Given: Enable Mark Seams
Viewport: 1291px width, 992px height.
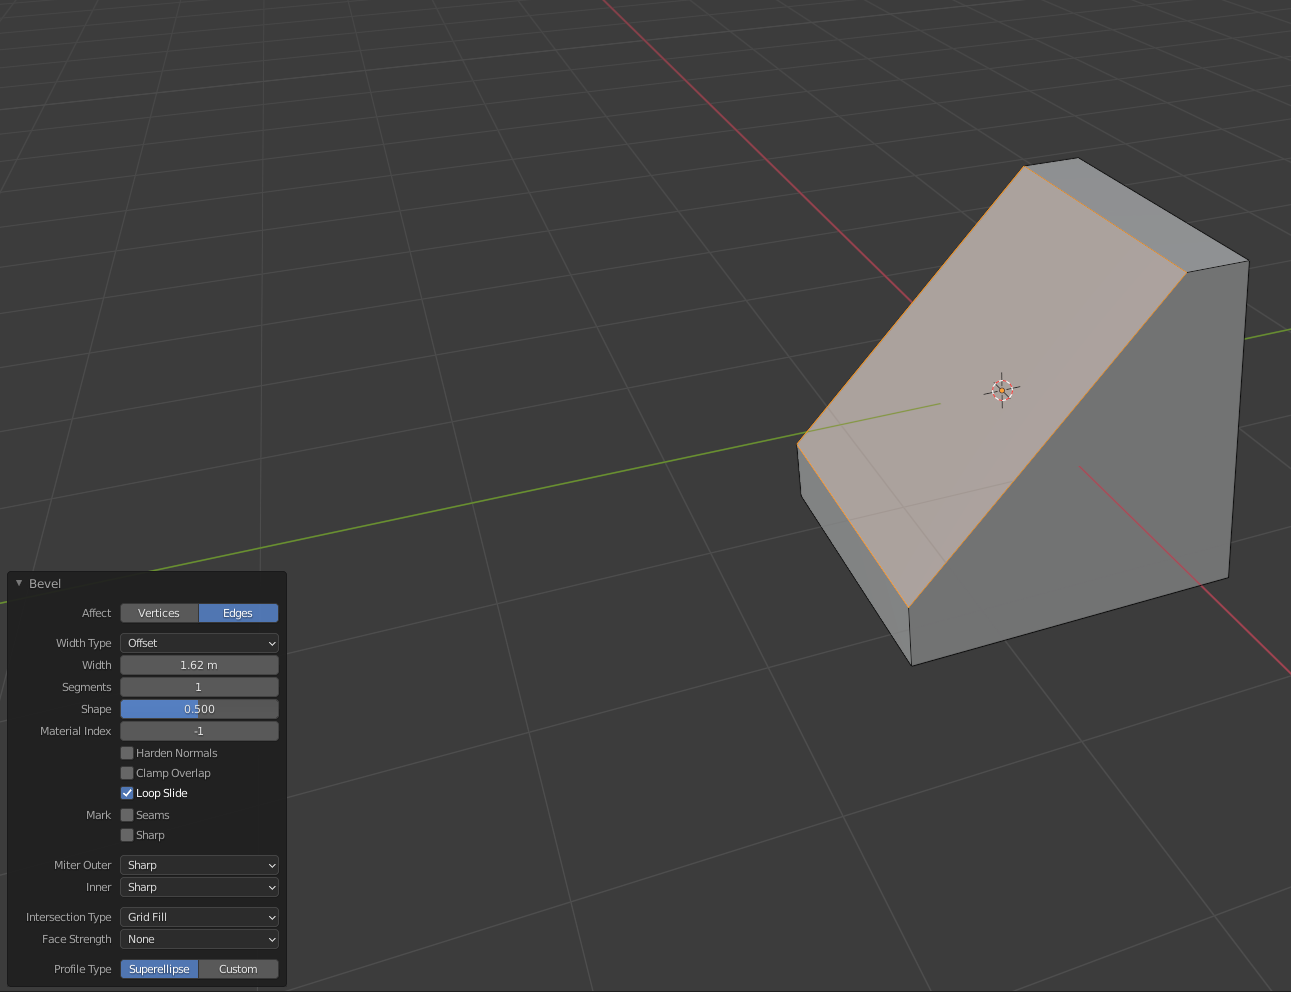Looking at the screenshot, I should coord(127,814).
